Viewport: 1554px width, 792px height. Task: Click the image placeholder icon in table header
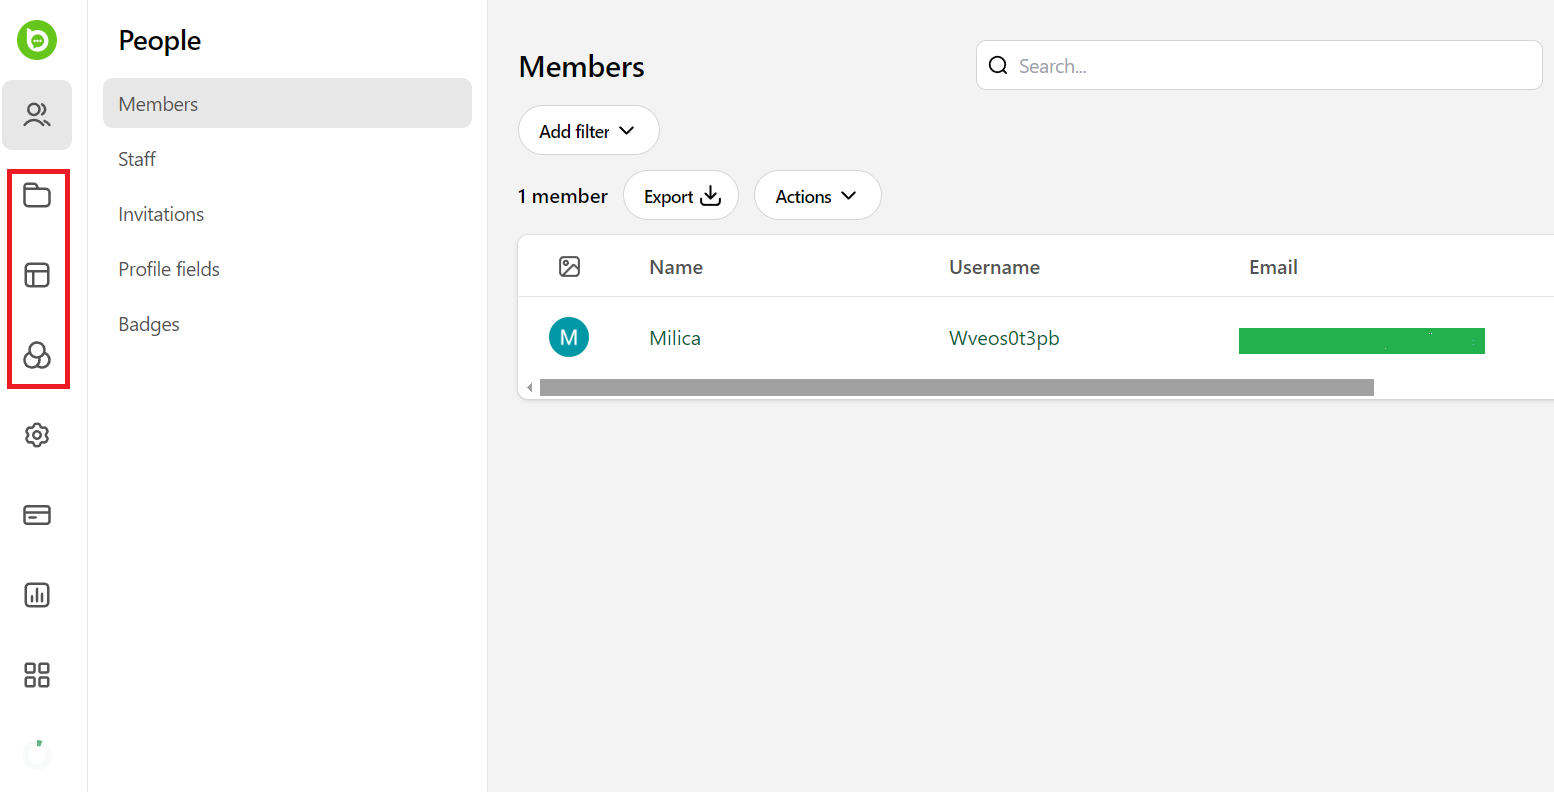click(569, 266)
